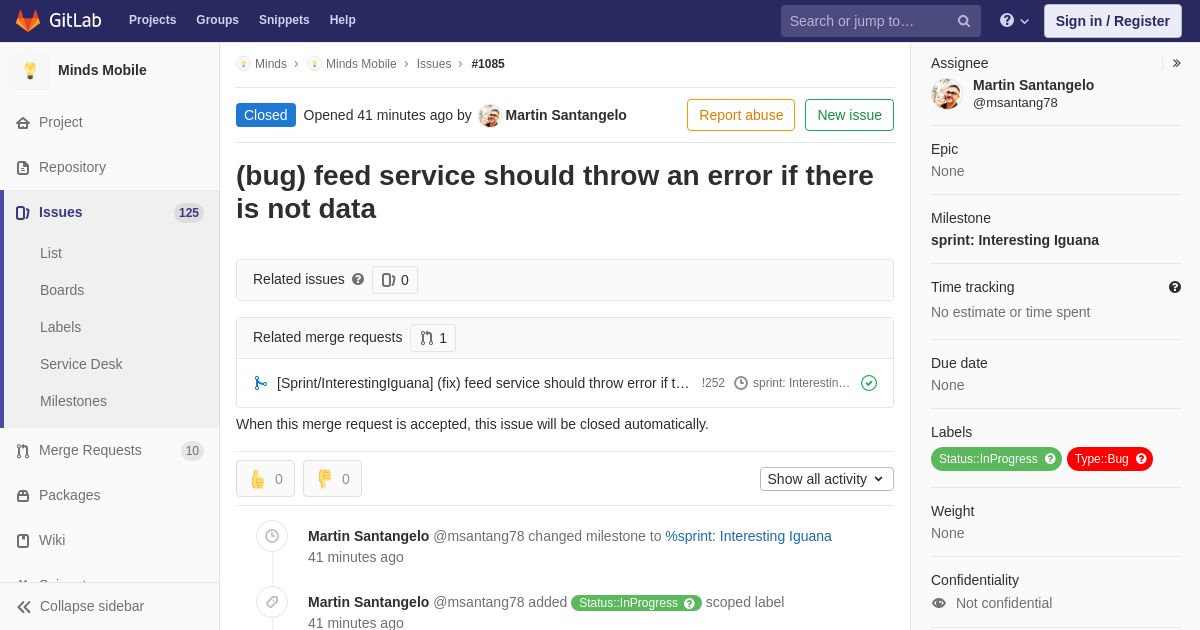
Task: Click the milestone clock icon in merge request row
Action: [x=741, y=383]
